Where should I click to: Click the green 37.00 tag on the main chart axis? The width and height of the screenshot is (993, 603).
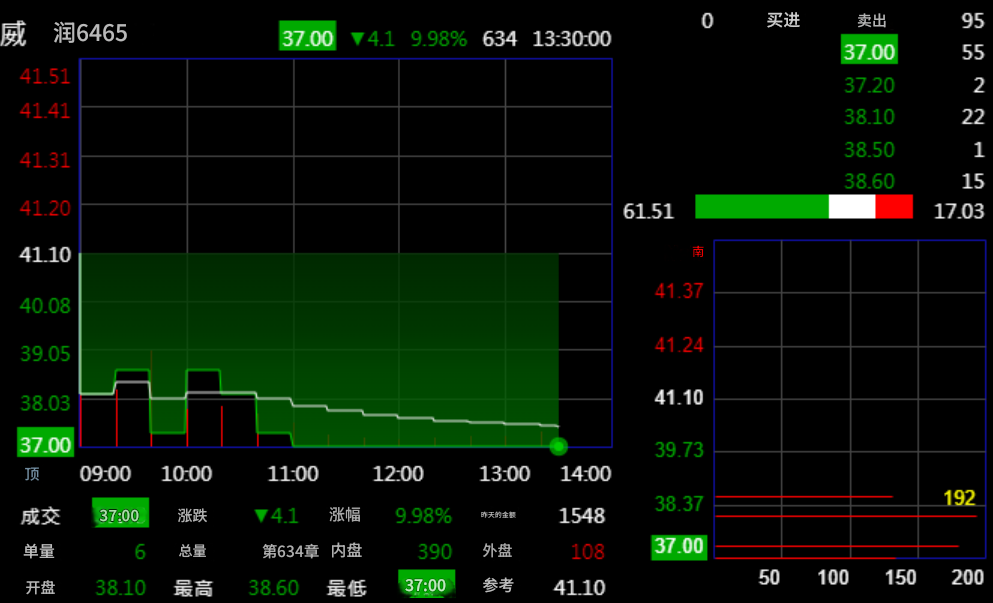(45, 443)
